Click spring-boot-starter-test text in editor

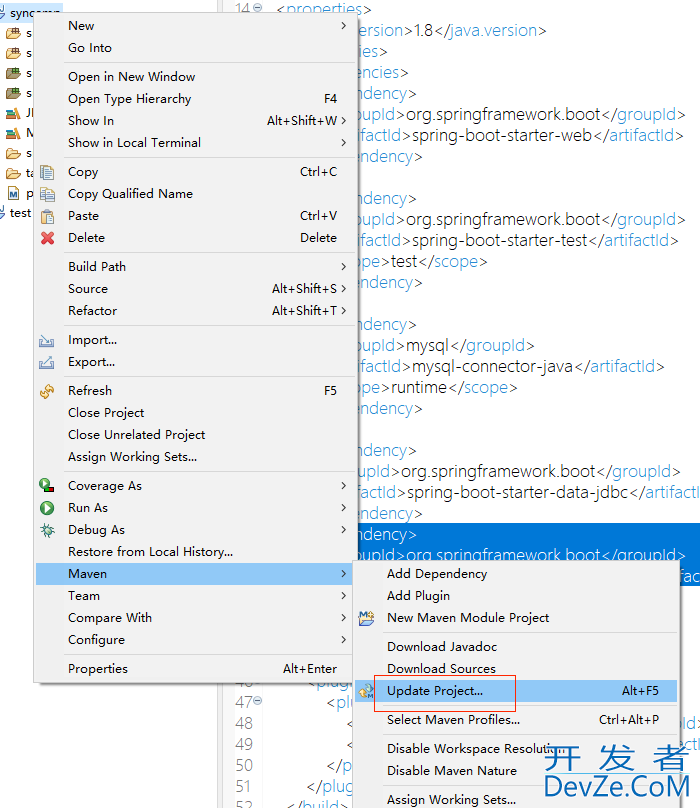[499, 241]
